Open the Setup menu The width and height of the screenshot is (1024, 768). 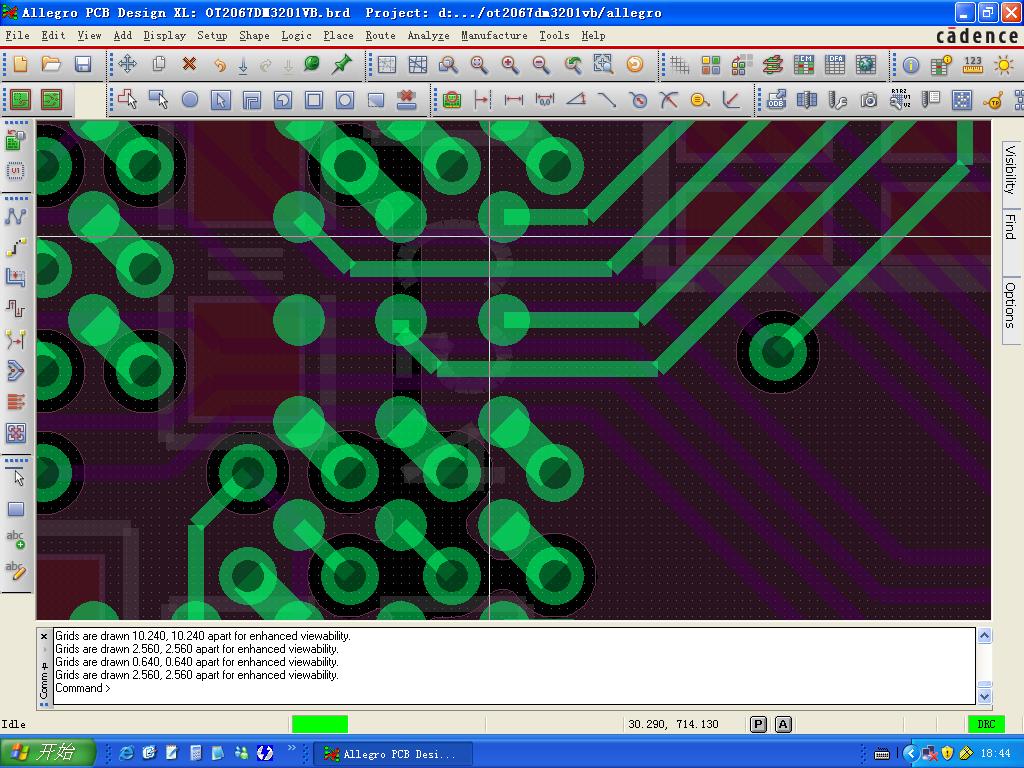pyautogui.click(x=212, y=35)
